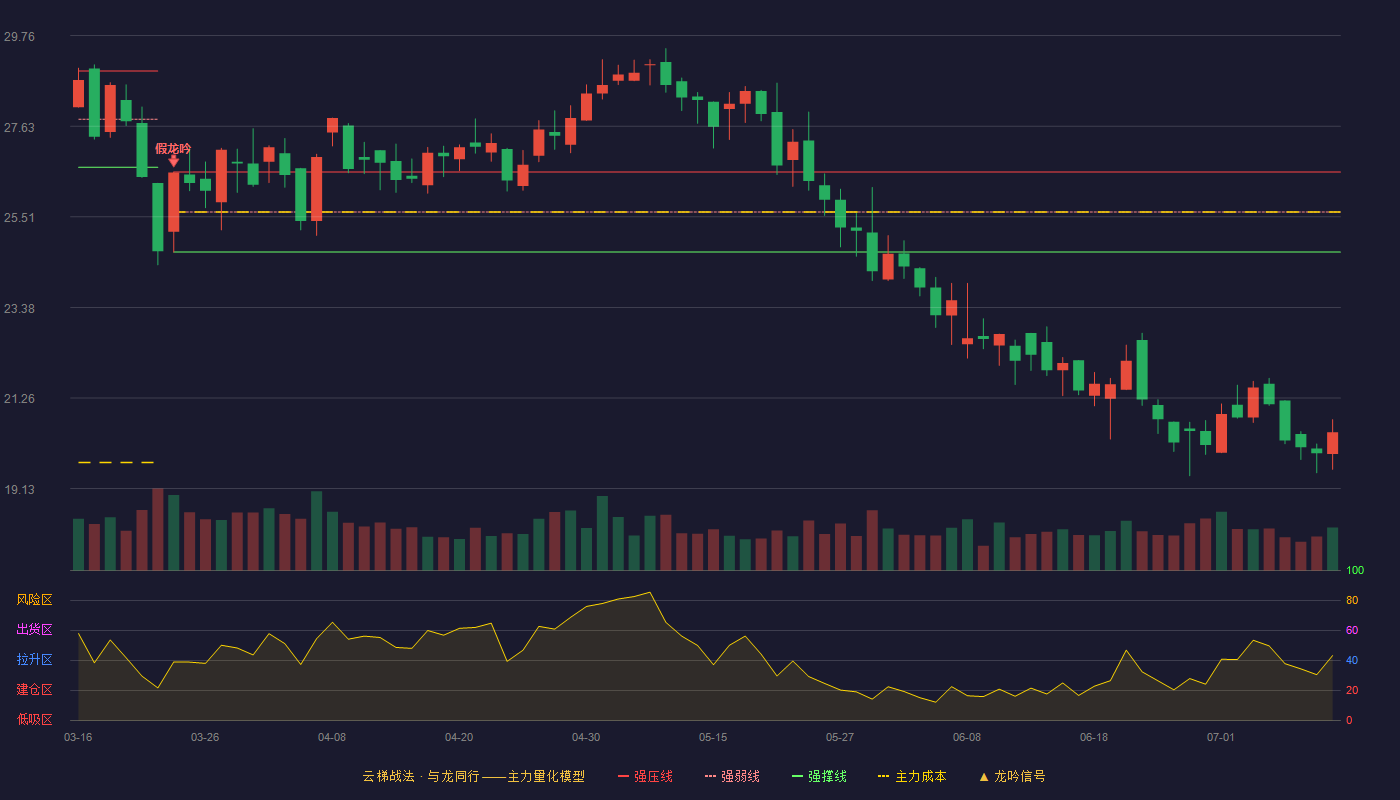This screenshot has height=800, width=1400.
Task: Hide the 主力成本 legend series
Action: point(912,776)
